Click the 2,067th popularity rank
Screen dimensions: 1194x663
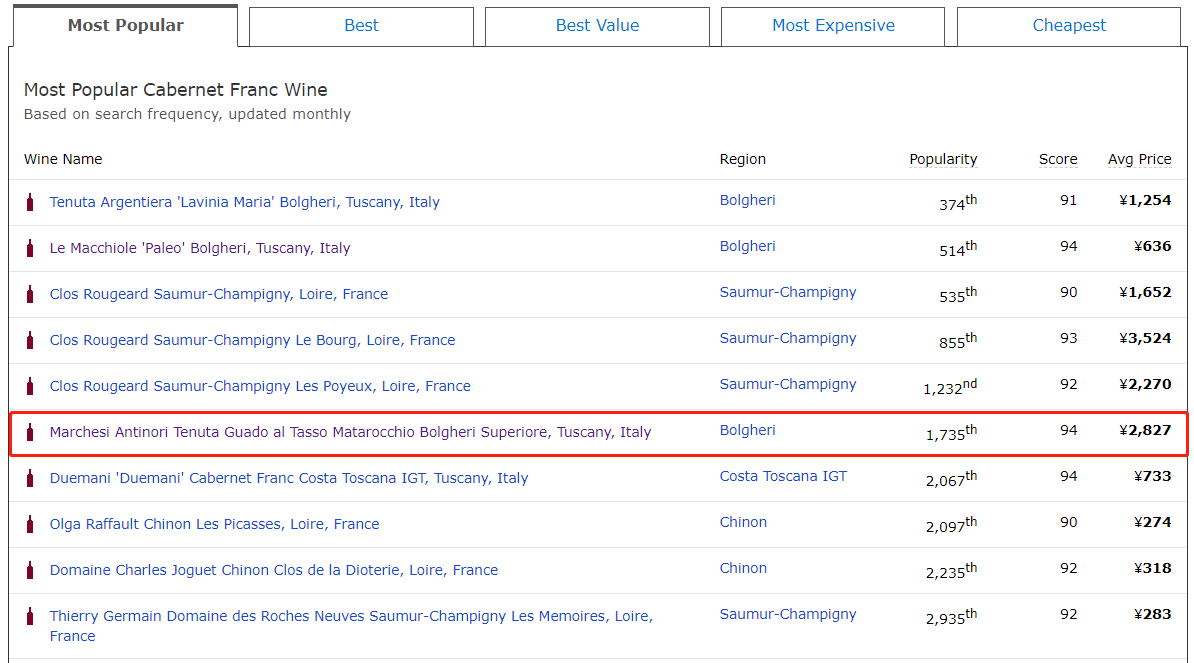[951, 479]
